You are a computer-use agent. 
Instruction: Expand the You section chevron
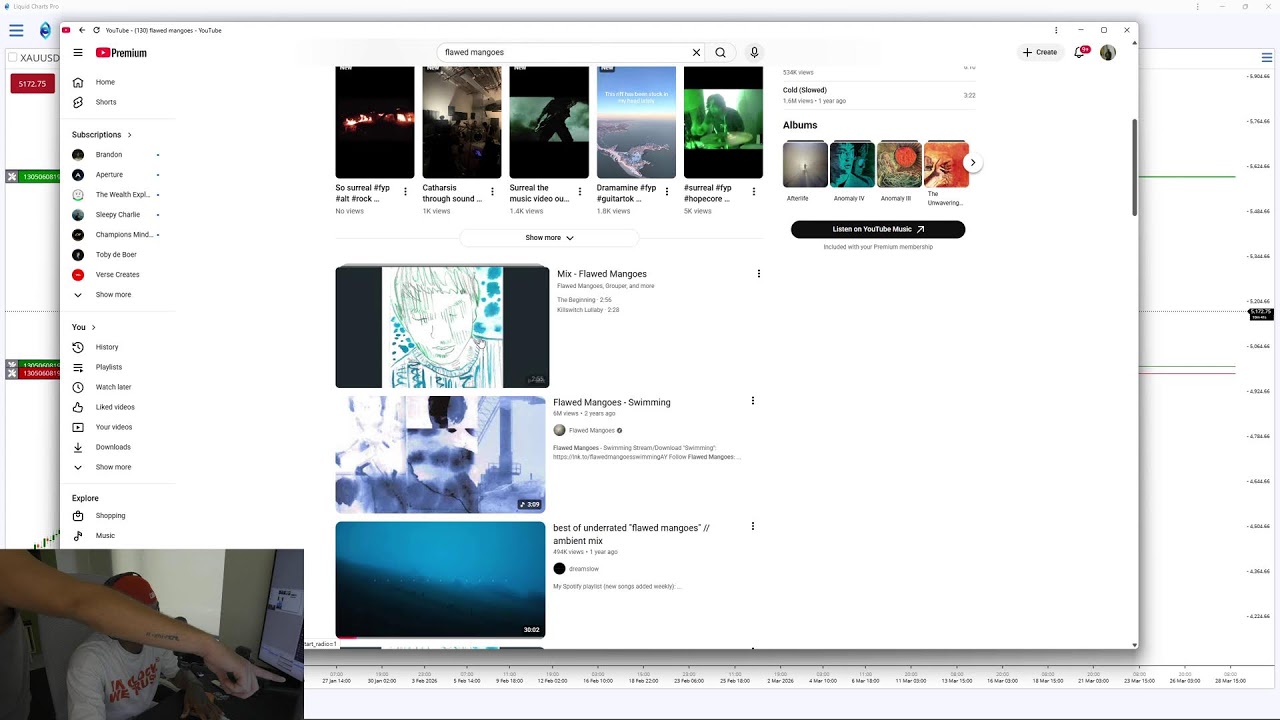pyautogui.click(x=94, y=327)
